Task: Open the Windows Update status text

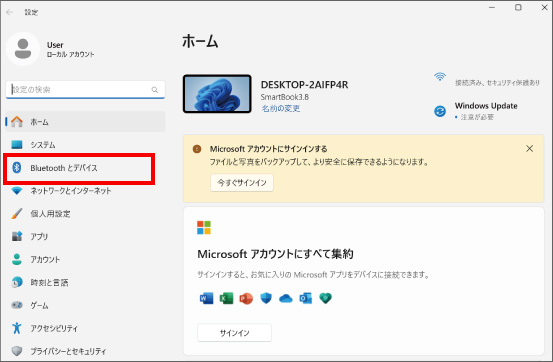Action: pos(486,111)
